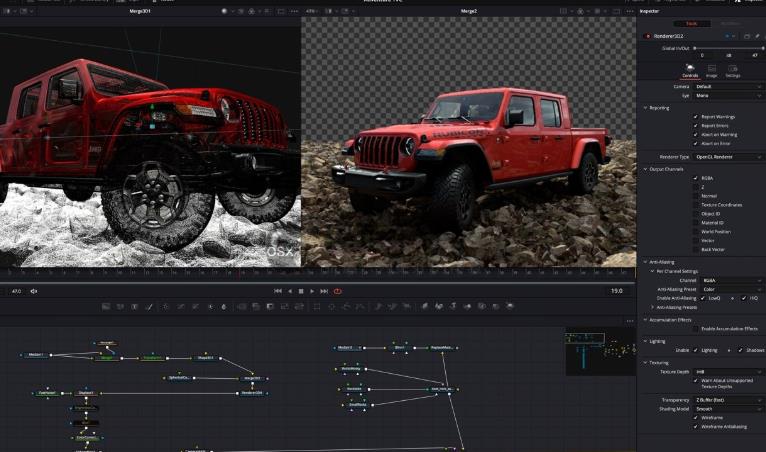Collapse the Output Channels section
Image resolution: width=766 pixels, height=452 pixels.
[645, 169]
